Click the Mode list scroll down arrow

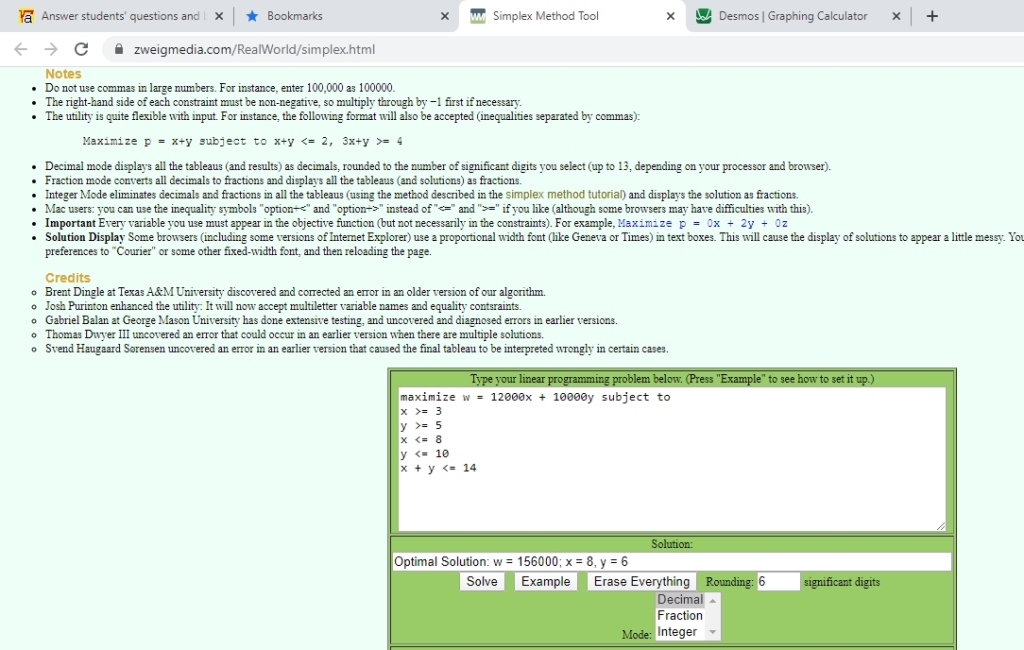point(712,632)
